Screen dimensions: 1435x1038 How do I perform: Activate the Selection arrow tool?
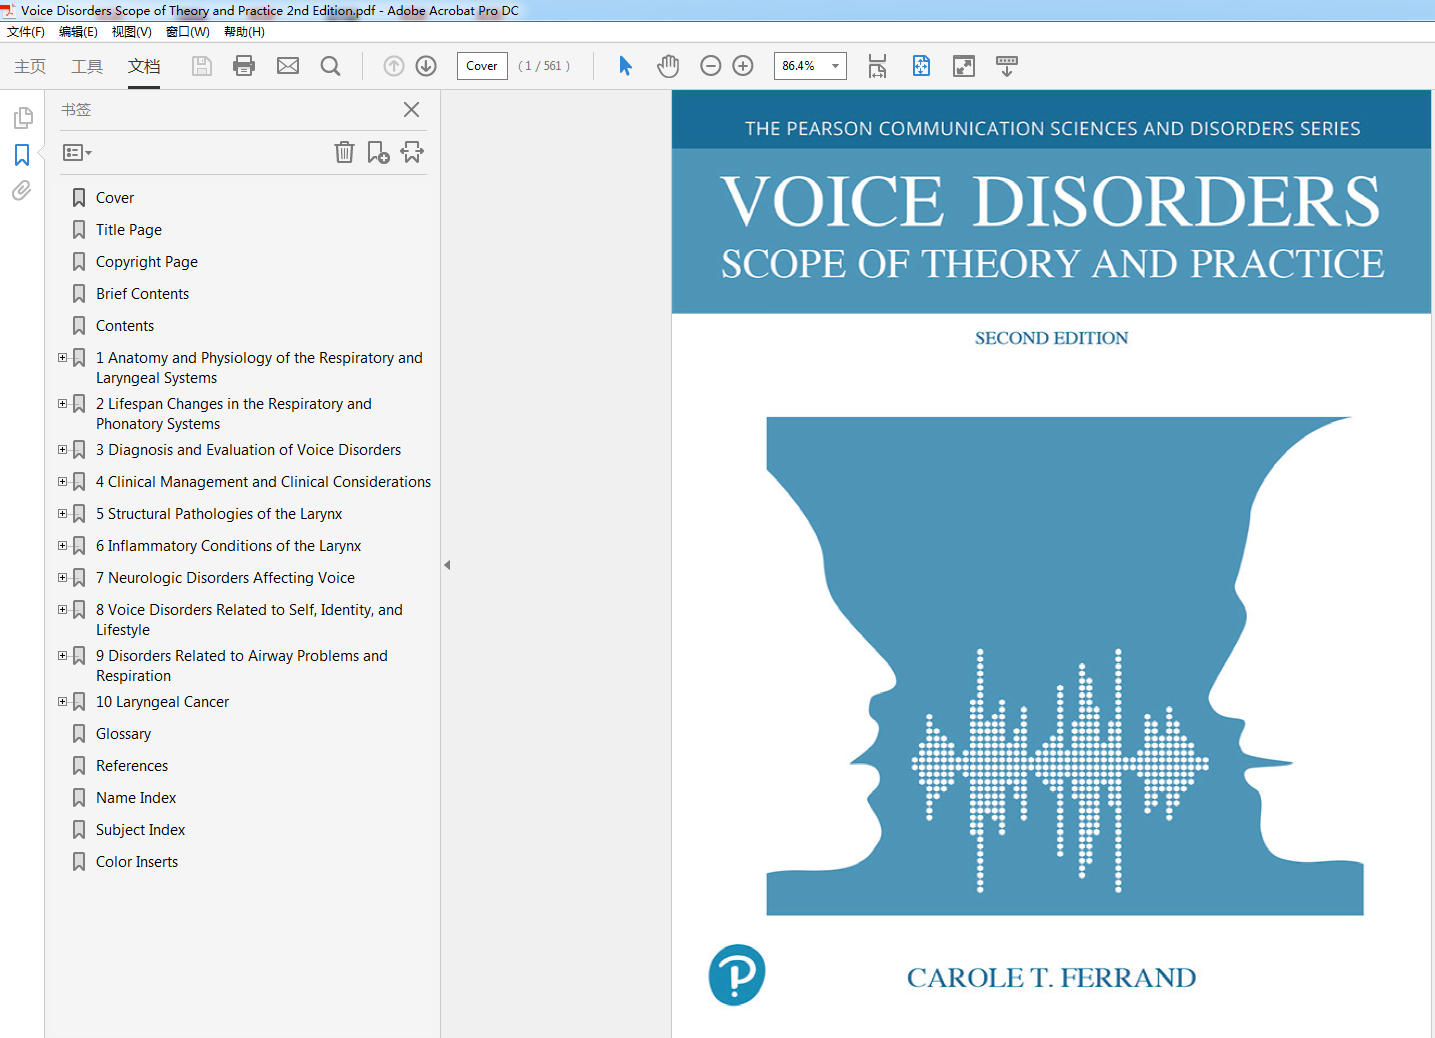click(625, 66)
